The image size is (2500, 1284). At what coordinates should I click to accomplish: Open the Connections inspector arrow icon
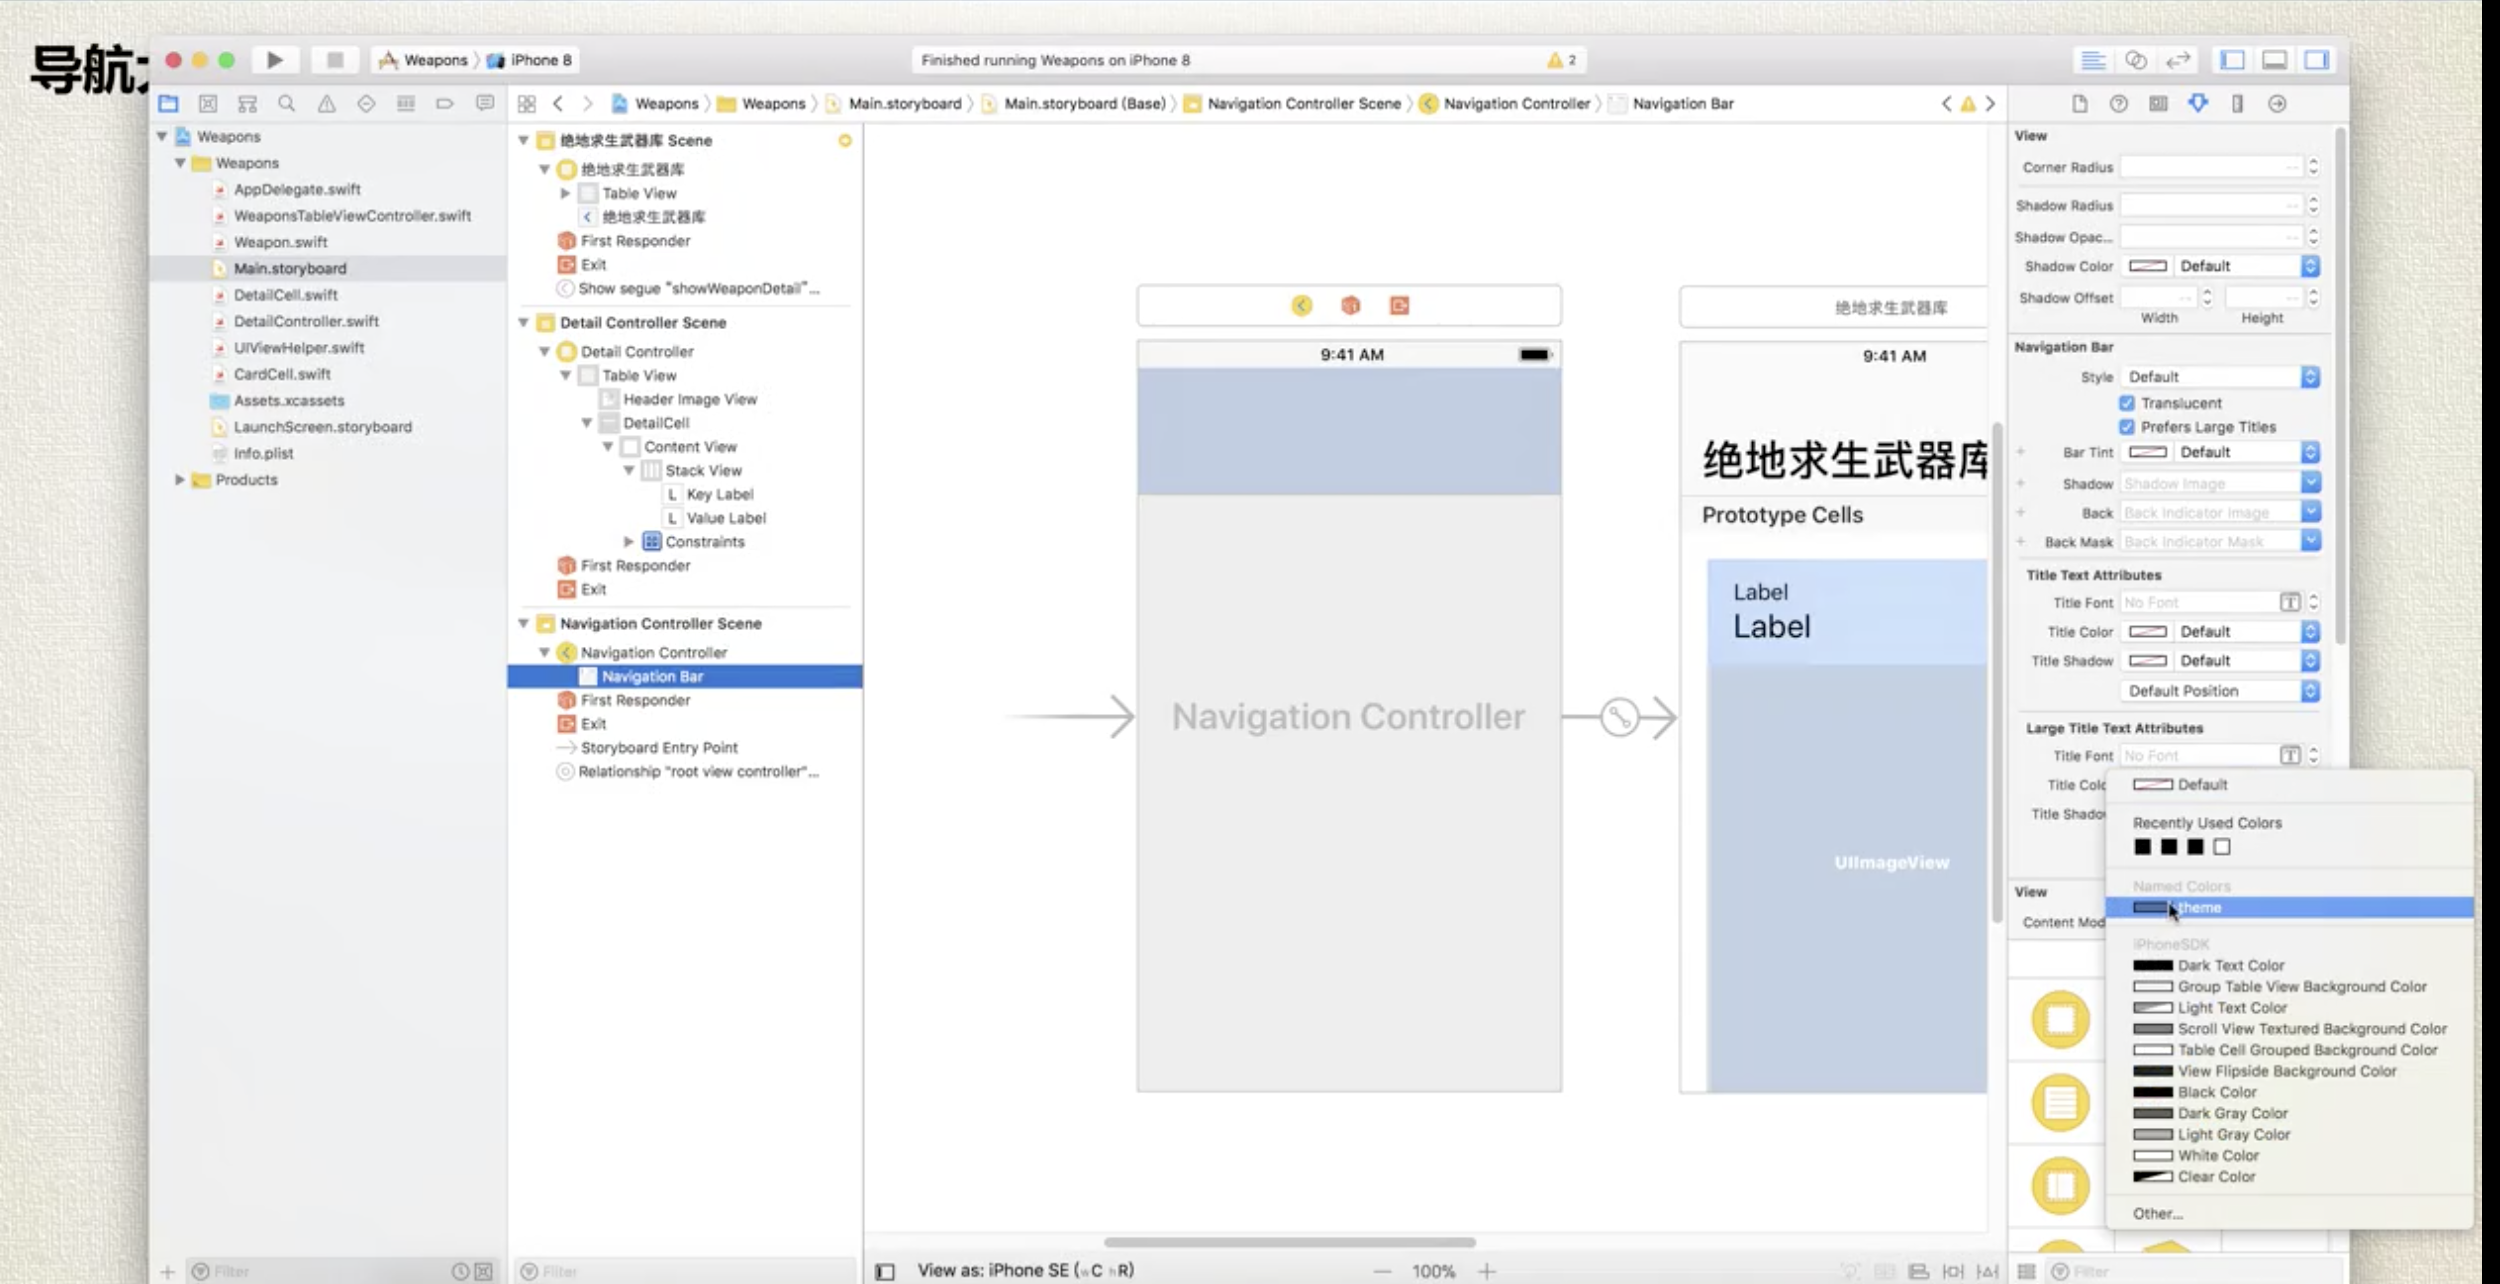point(2277,103)
